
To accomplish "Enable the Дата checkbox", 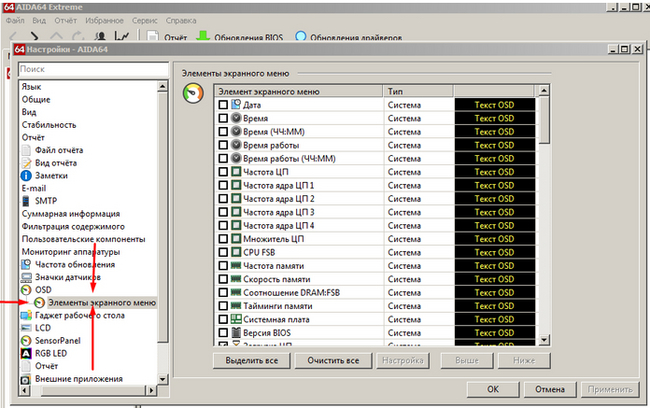I will (223, 105).
